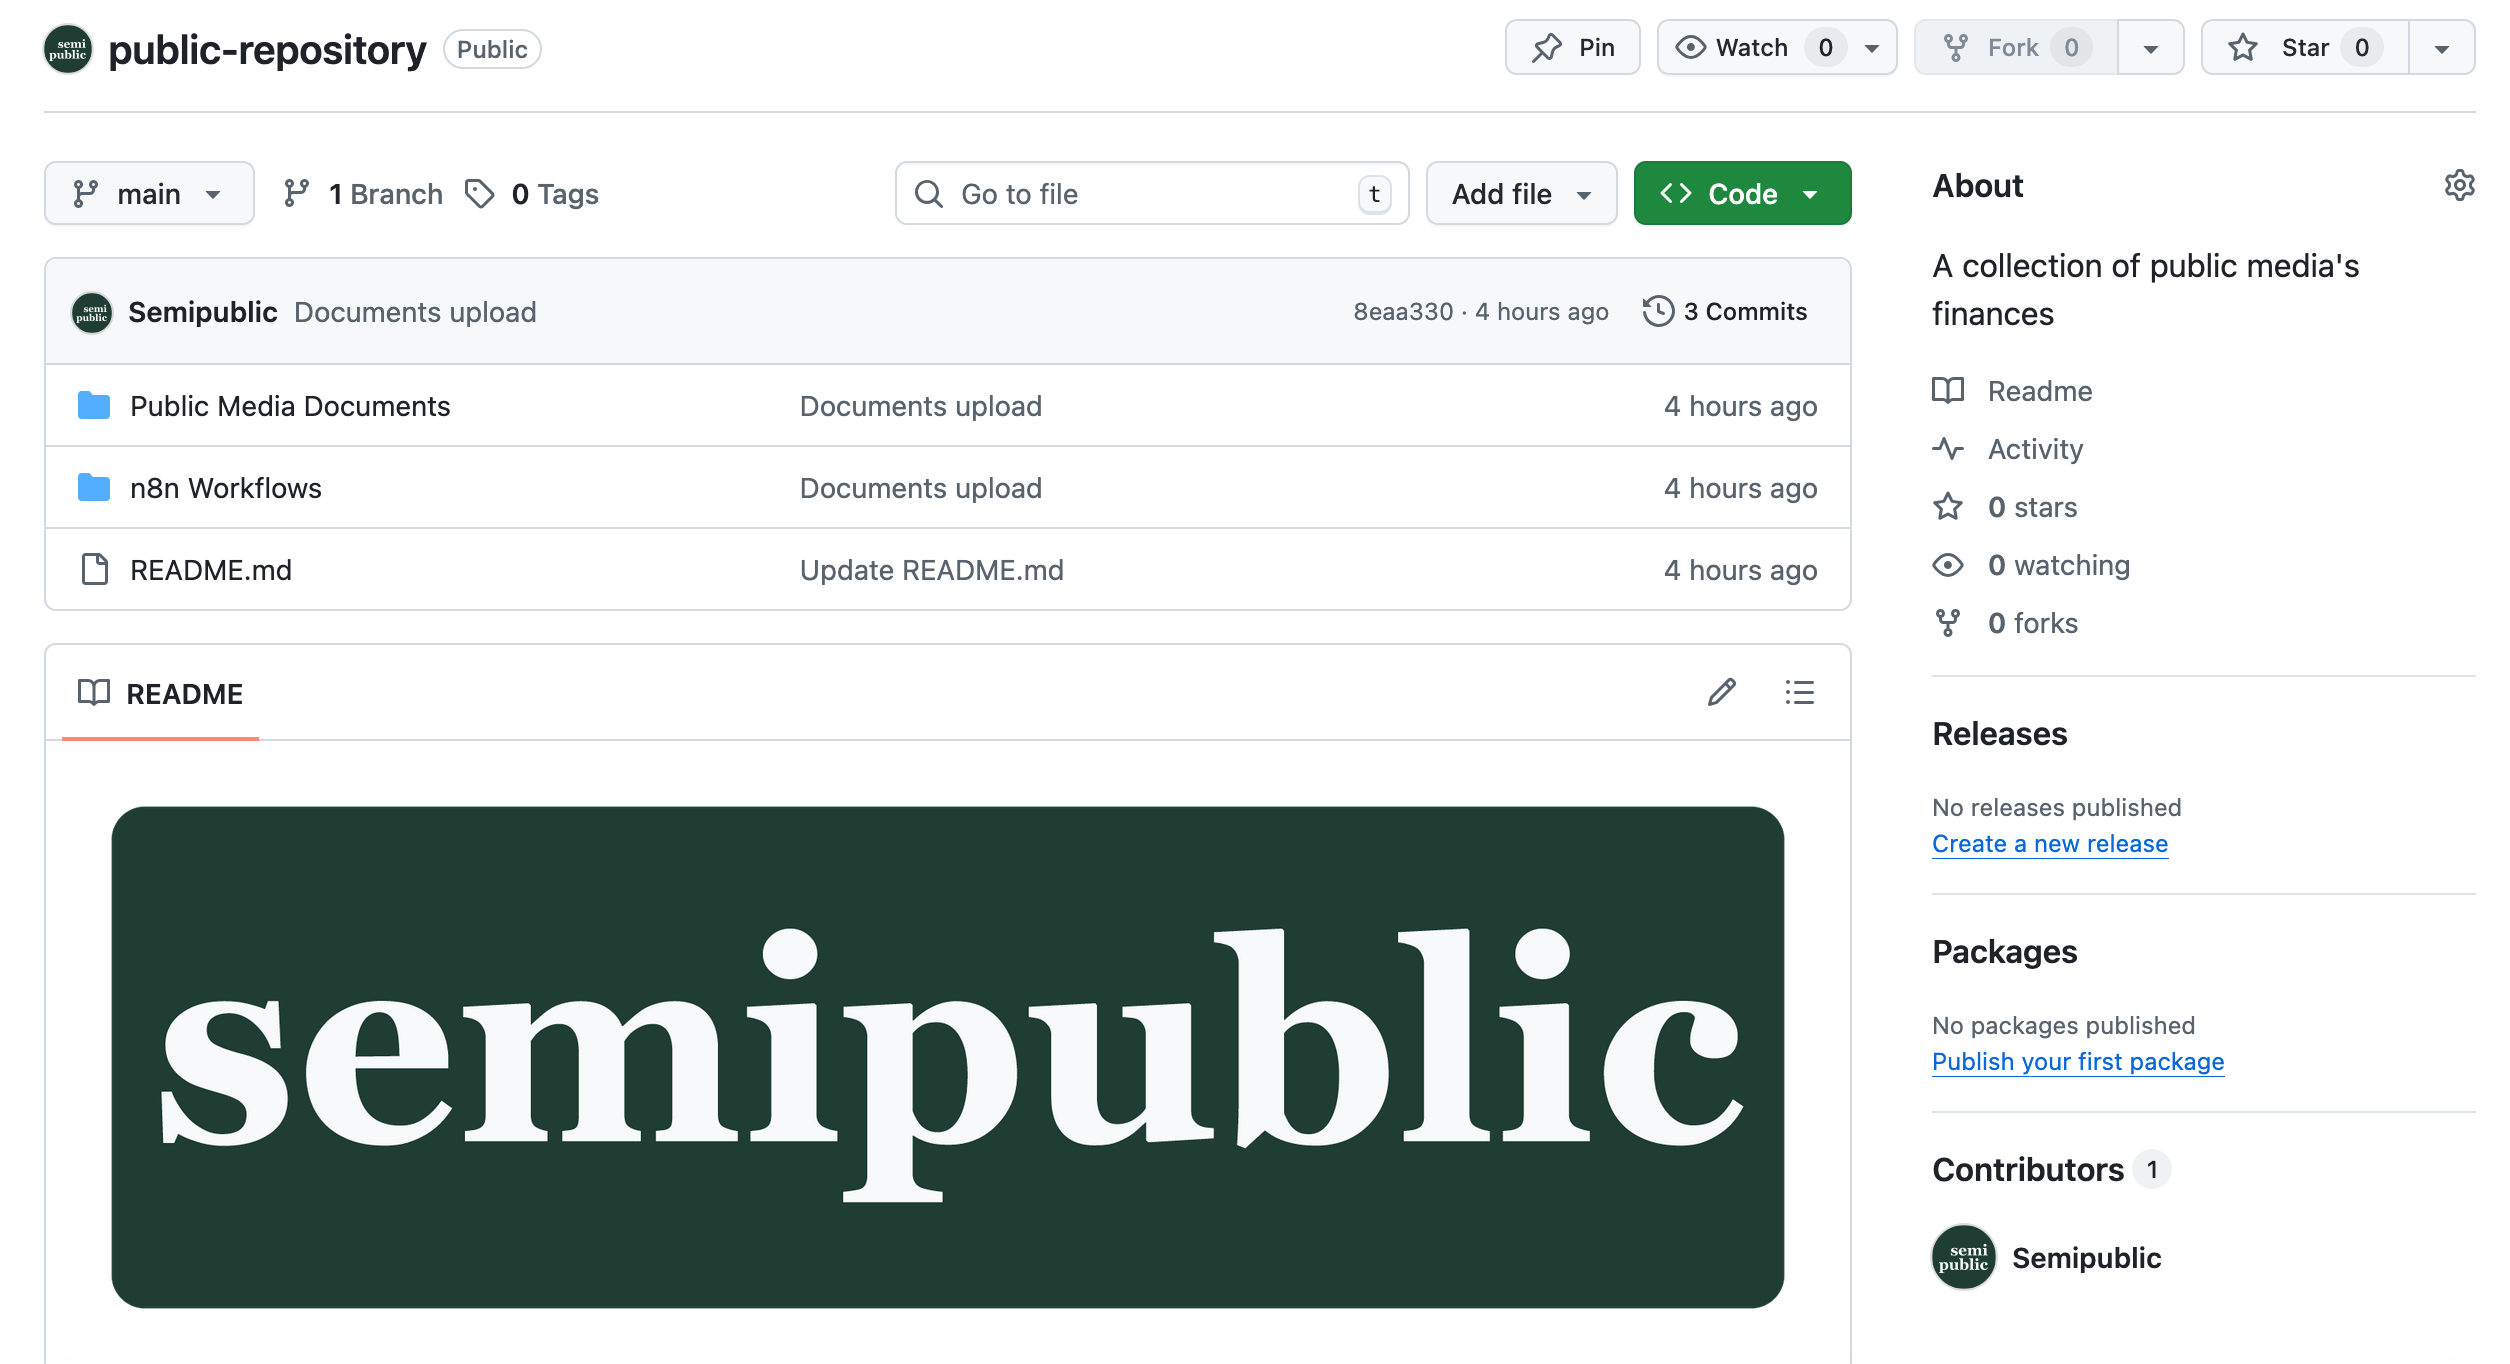Click the About settings gear icon
Viewport: 2510px width, 1364px height.
[x=2459, y=186]
